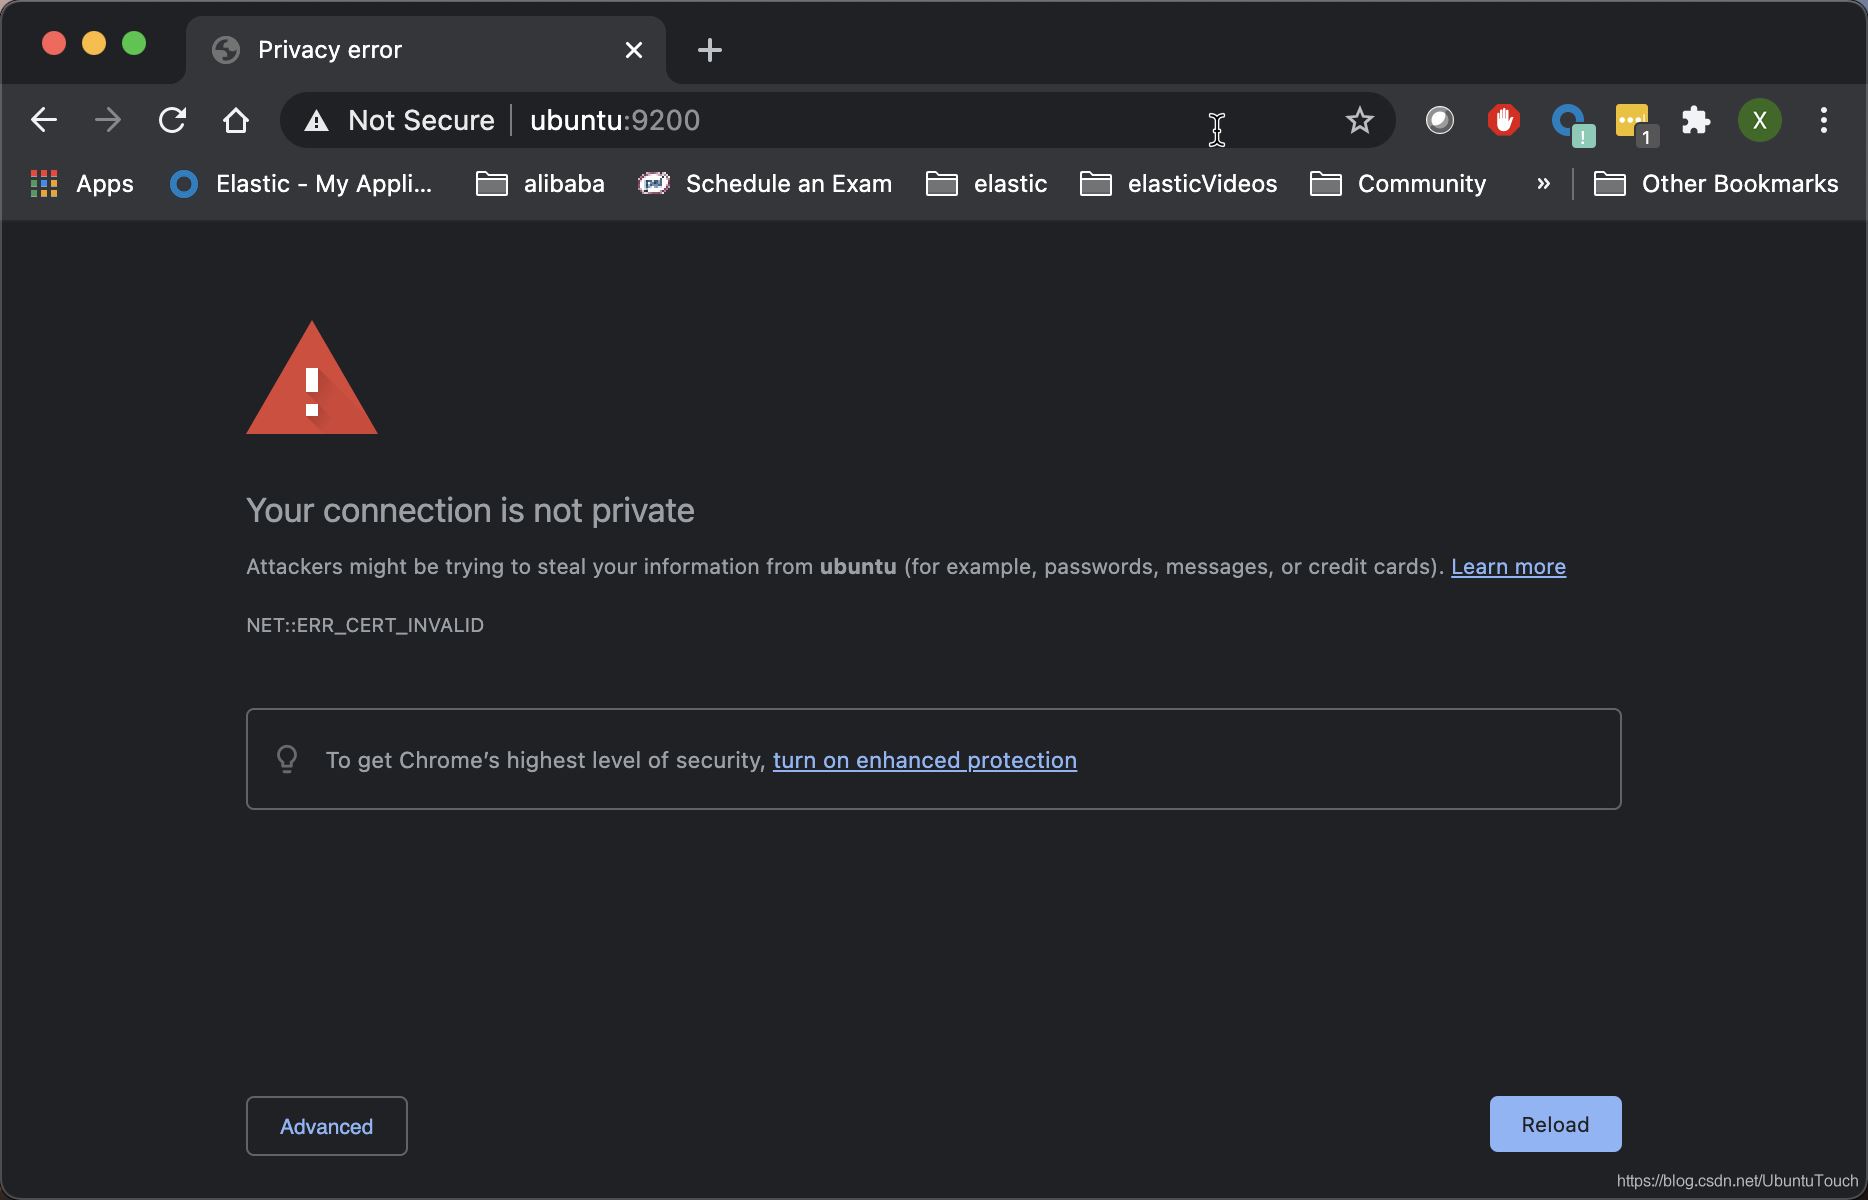Go back to the previous page
Screen dimensions: 1868x1200
44,121
